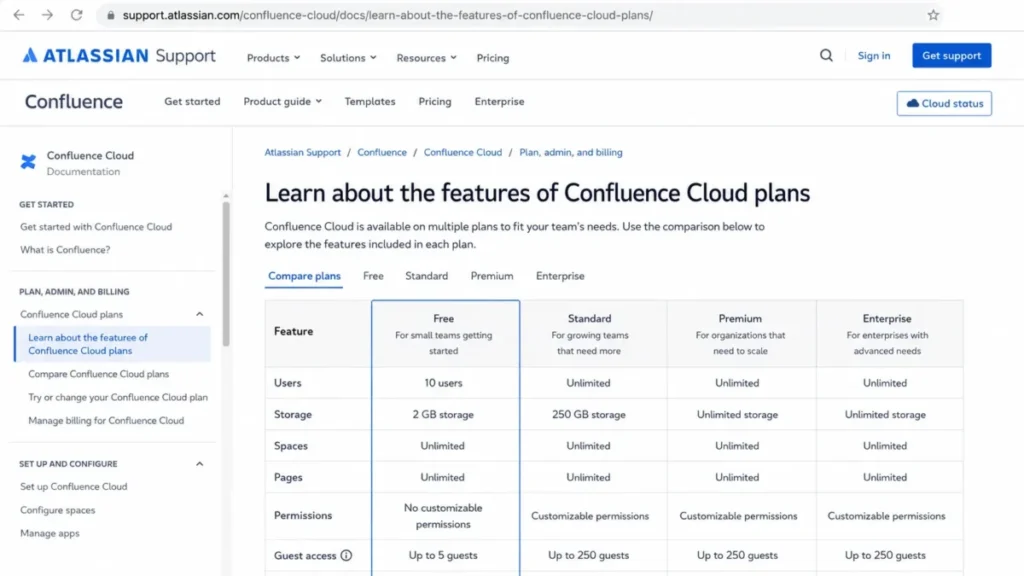Click the '10 users' cell
Viewport: 1024px width, 576px height.
(x=443, y=383)
